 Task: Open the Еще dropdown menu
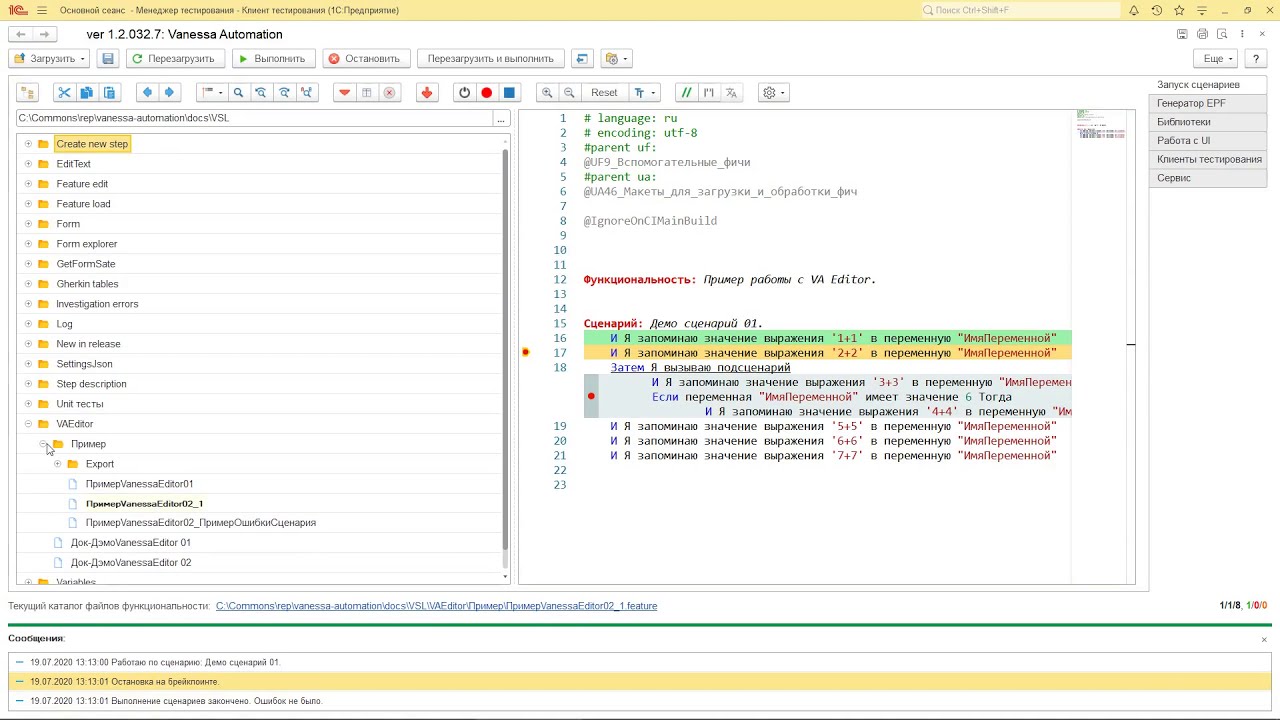tap(1217, 59)
